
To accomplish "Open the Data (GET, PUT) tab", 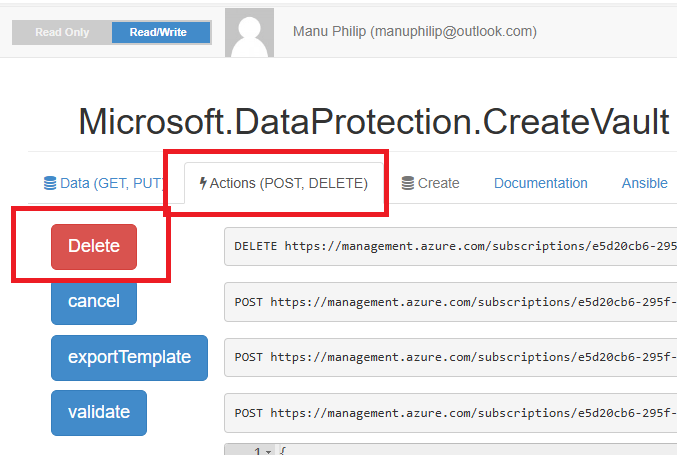I will (x=104, y=183).
